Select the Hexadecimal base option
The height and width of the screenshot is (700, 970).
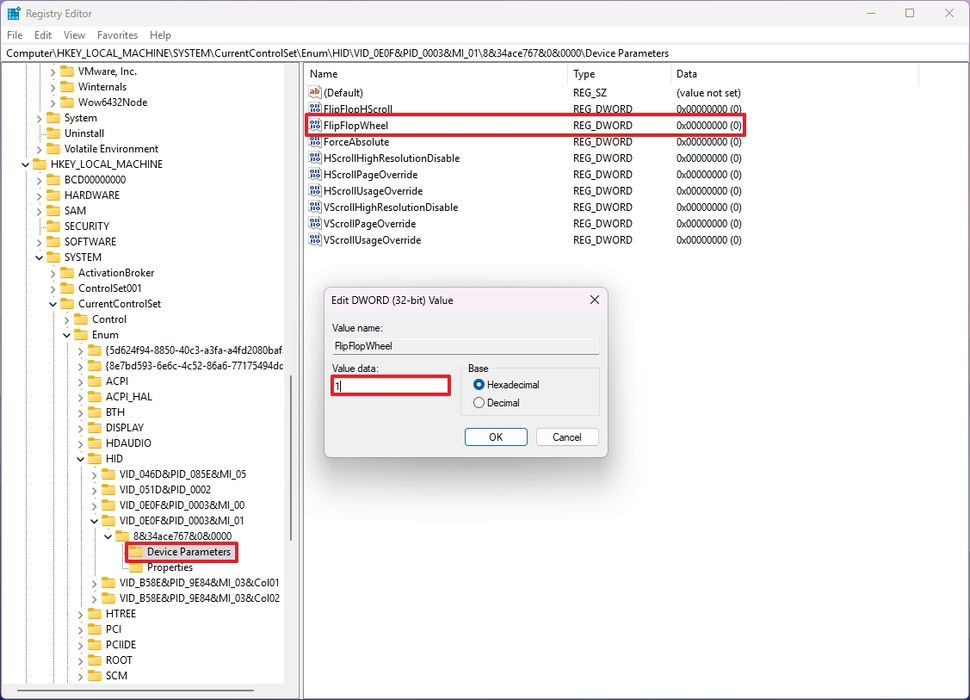[x=479, y=383]
